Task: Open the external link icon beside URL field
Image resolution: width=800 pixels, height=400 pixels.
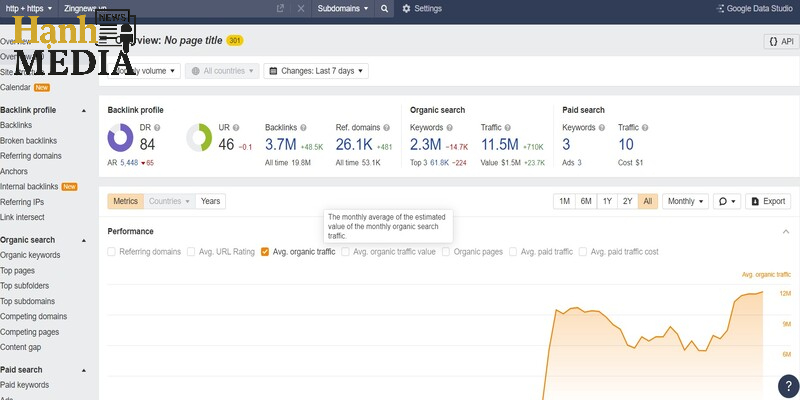Action: (x=280, y=9)
